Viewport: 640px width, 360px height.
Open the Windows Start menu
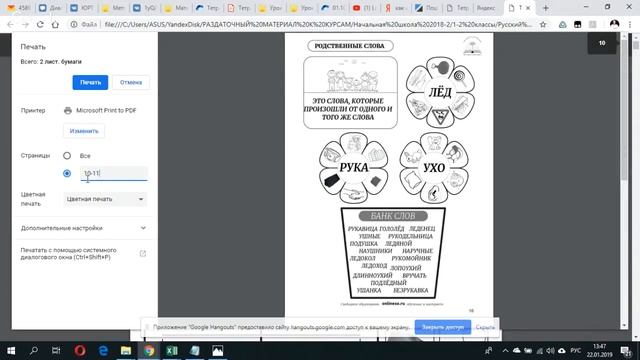coord(11,351)
